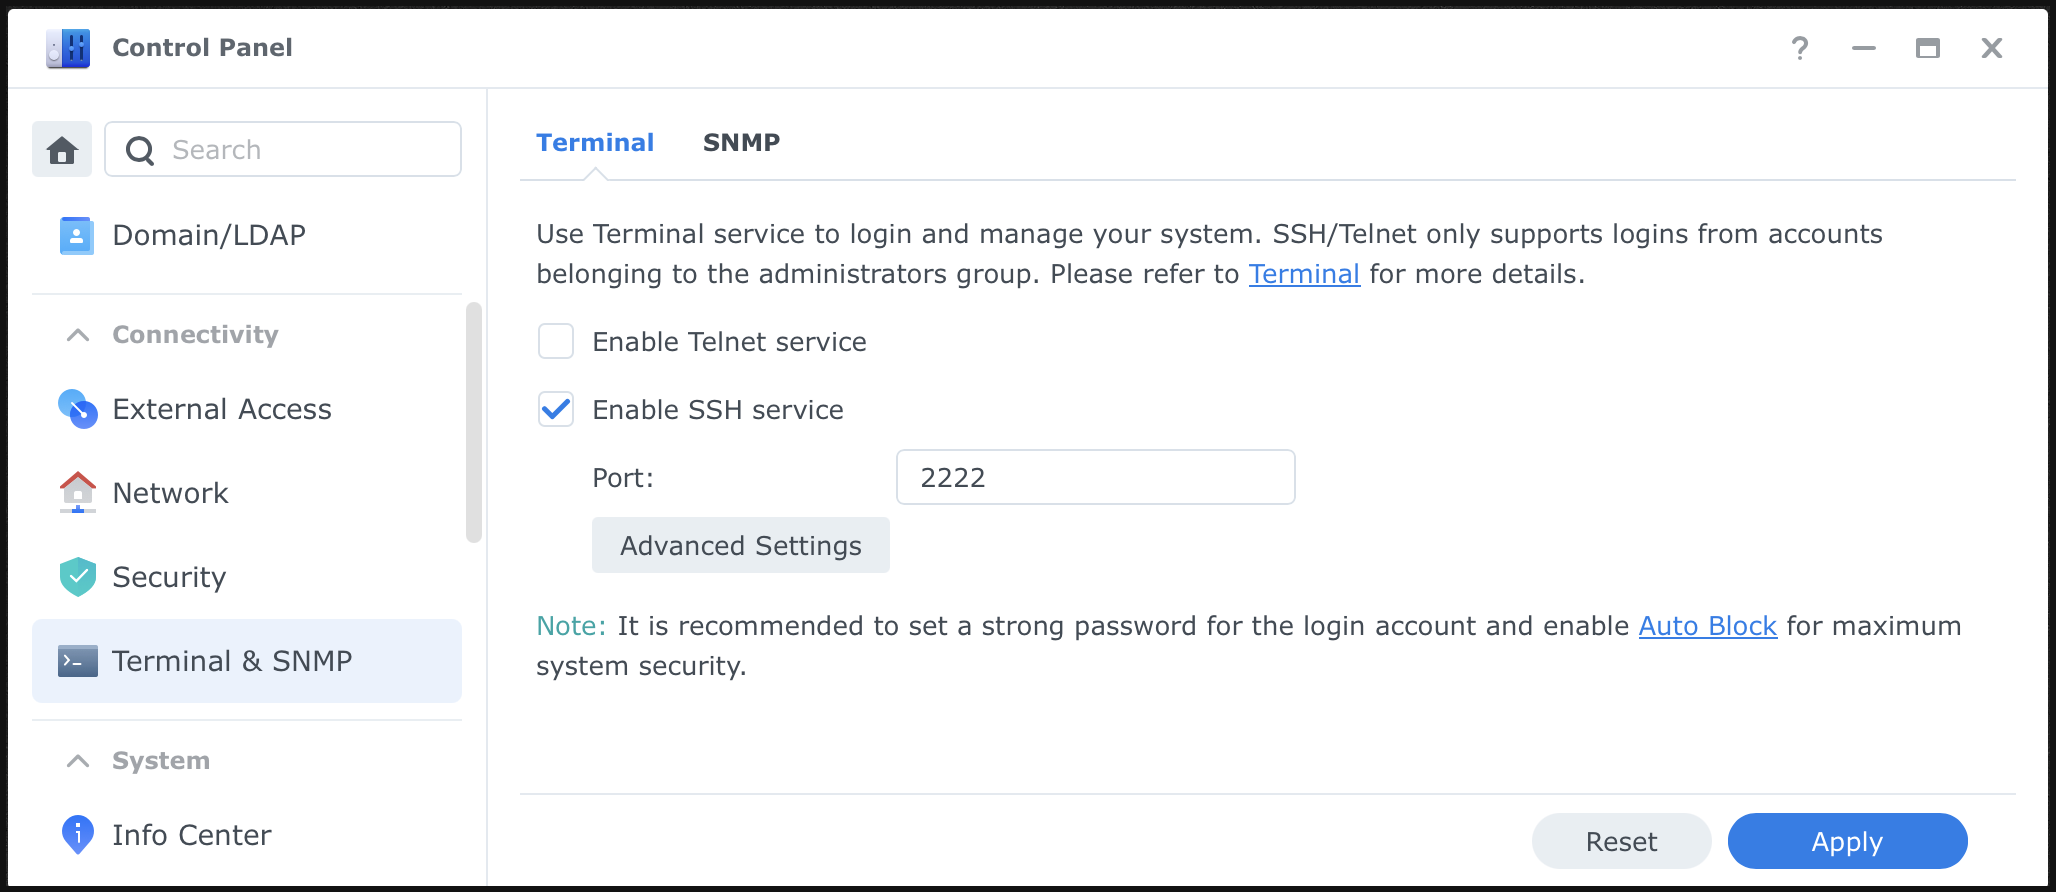This screenshot has width=2056, height=892.
Task: Click the Domain/LDAP icon
Action: (x=77, y=236)
